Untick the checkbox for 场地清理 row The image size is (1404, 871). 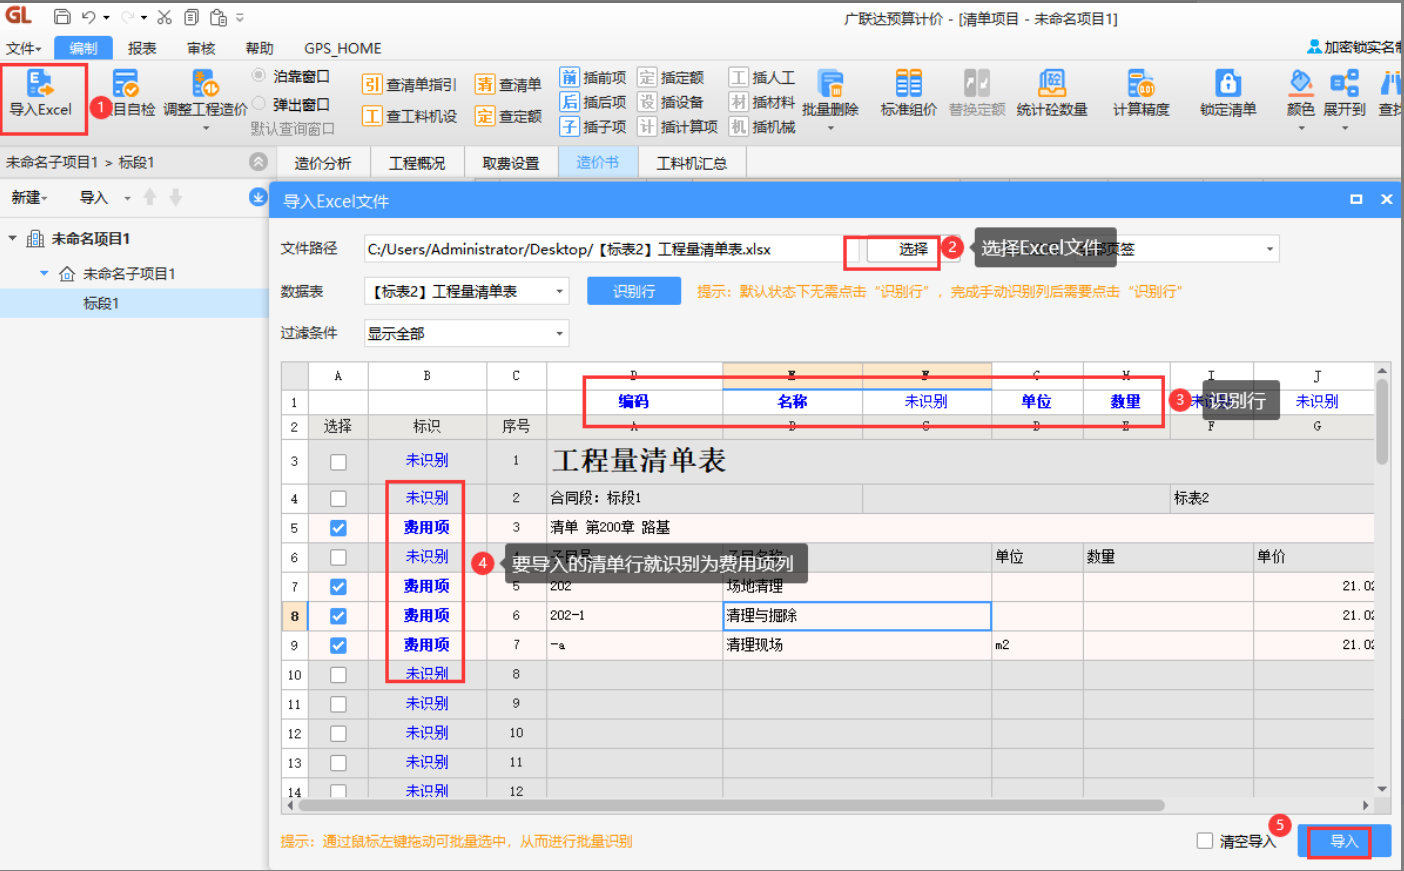coord(338,587)
